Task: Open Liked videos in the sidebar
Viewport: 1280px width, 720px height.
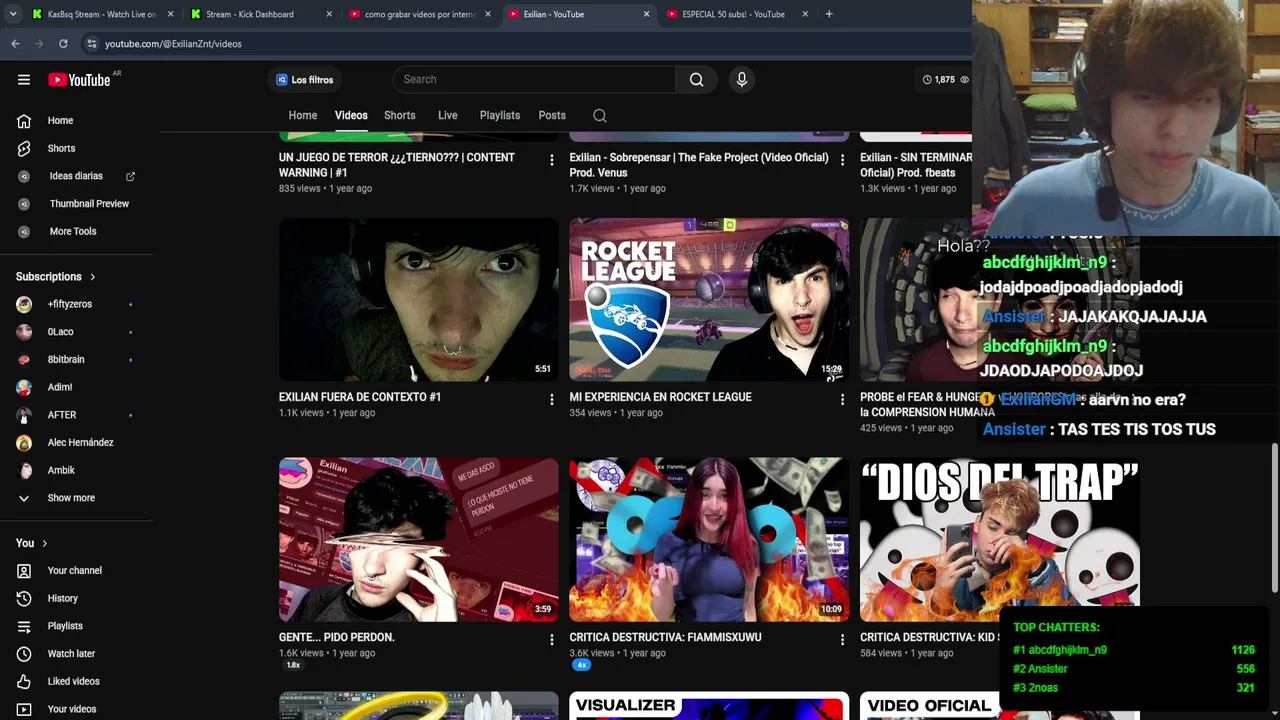Action: [x=75, y=681]
